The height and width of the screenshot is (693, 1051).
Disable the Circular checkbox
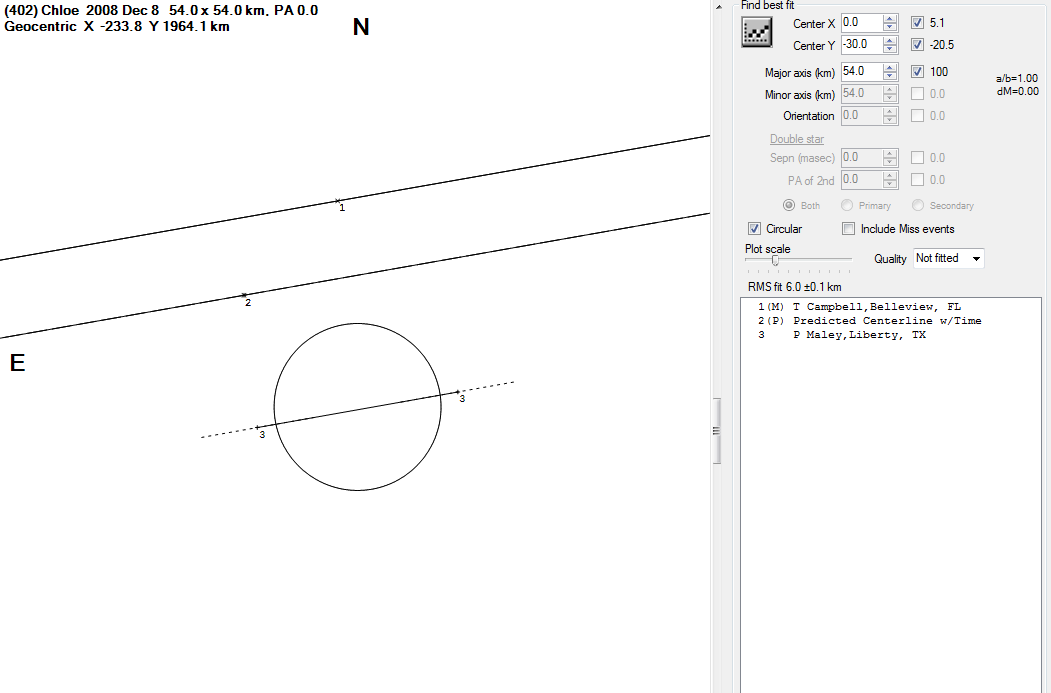(x=755, y=229)
